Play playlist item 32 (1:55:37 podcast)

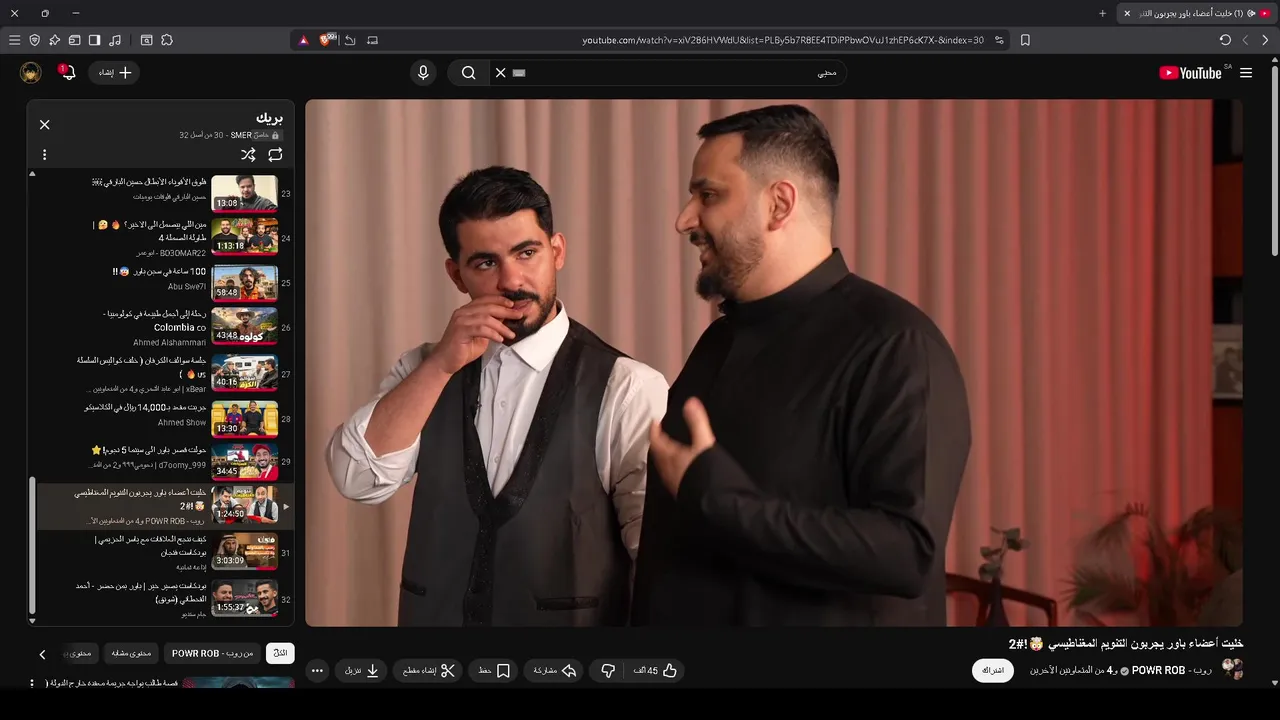165,598
